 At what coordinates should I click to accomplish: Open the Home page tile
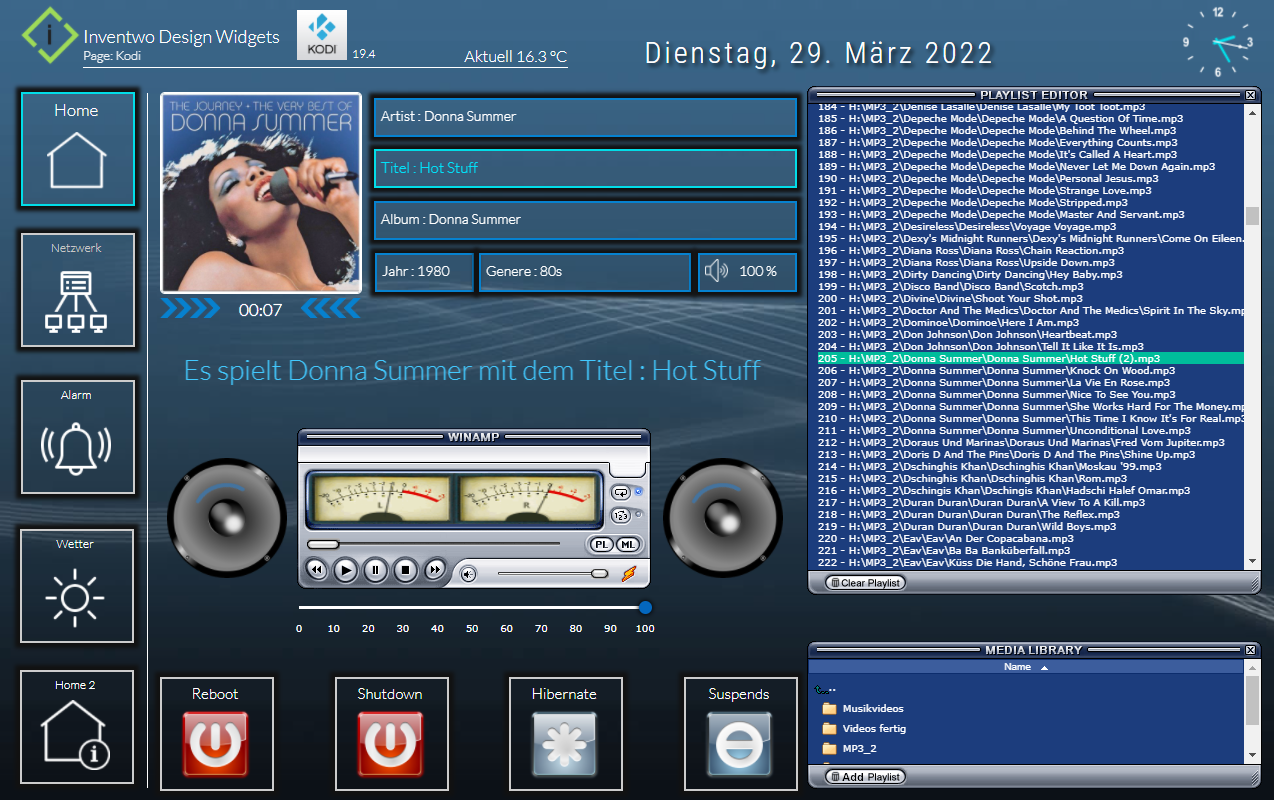click(77, 149)
